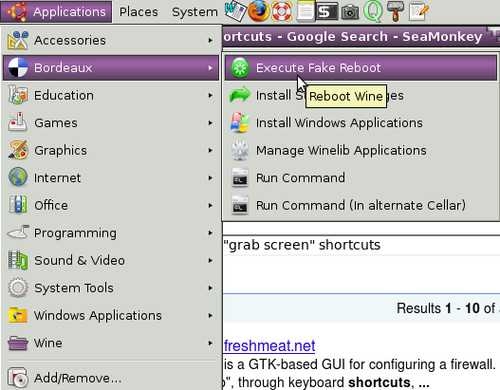Launch the green Q application icon
Image resolution: width=500 pixels, height=390 pixels.
click(373, 11)
